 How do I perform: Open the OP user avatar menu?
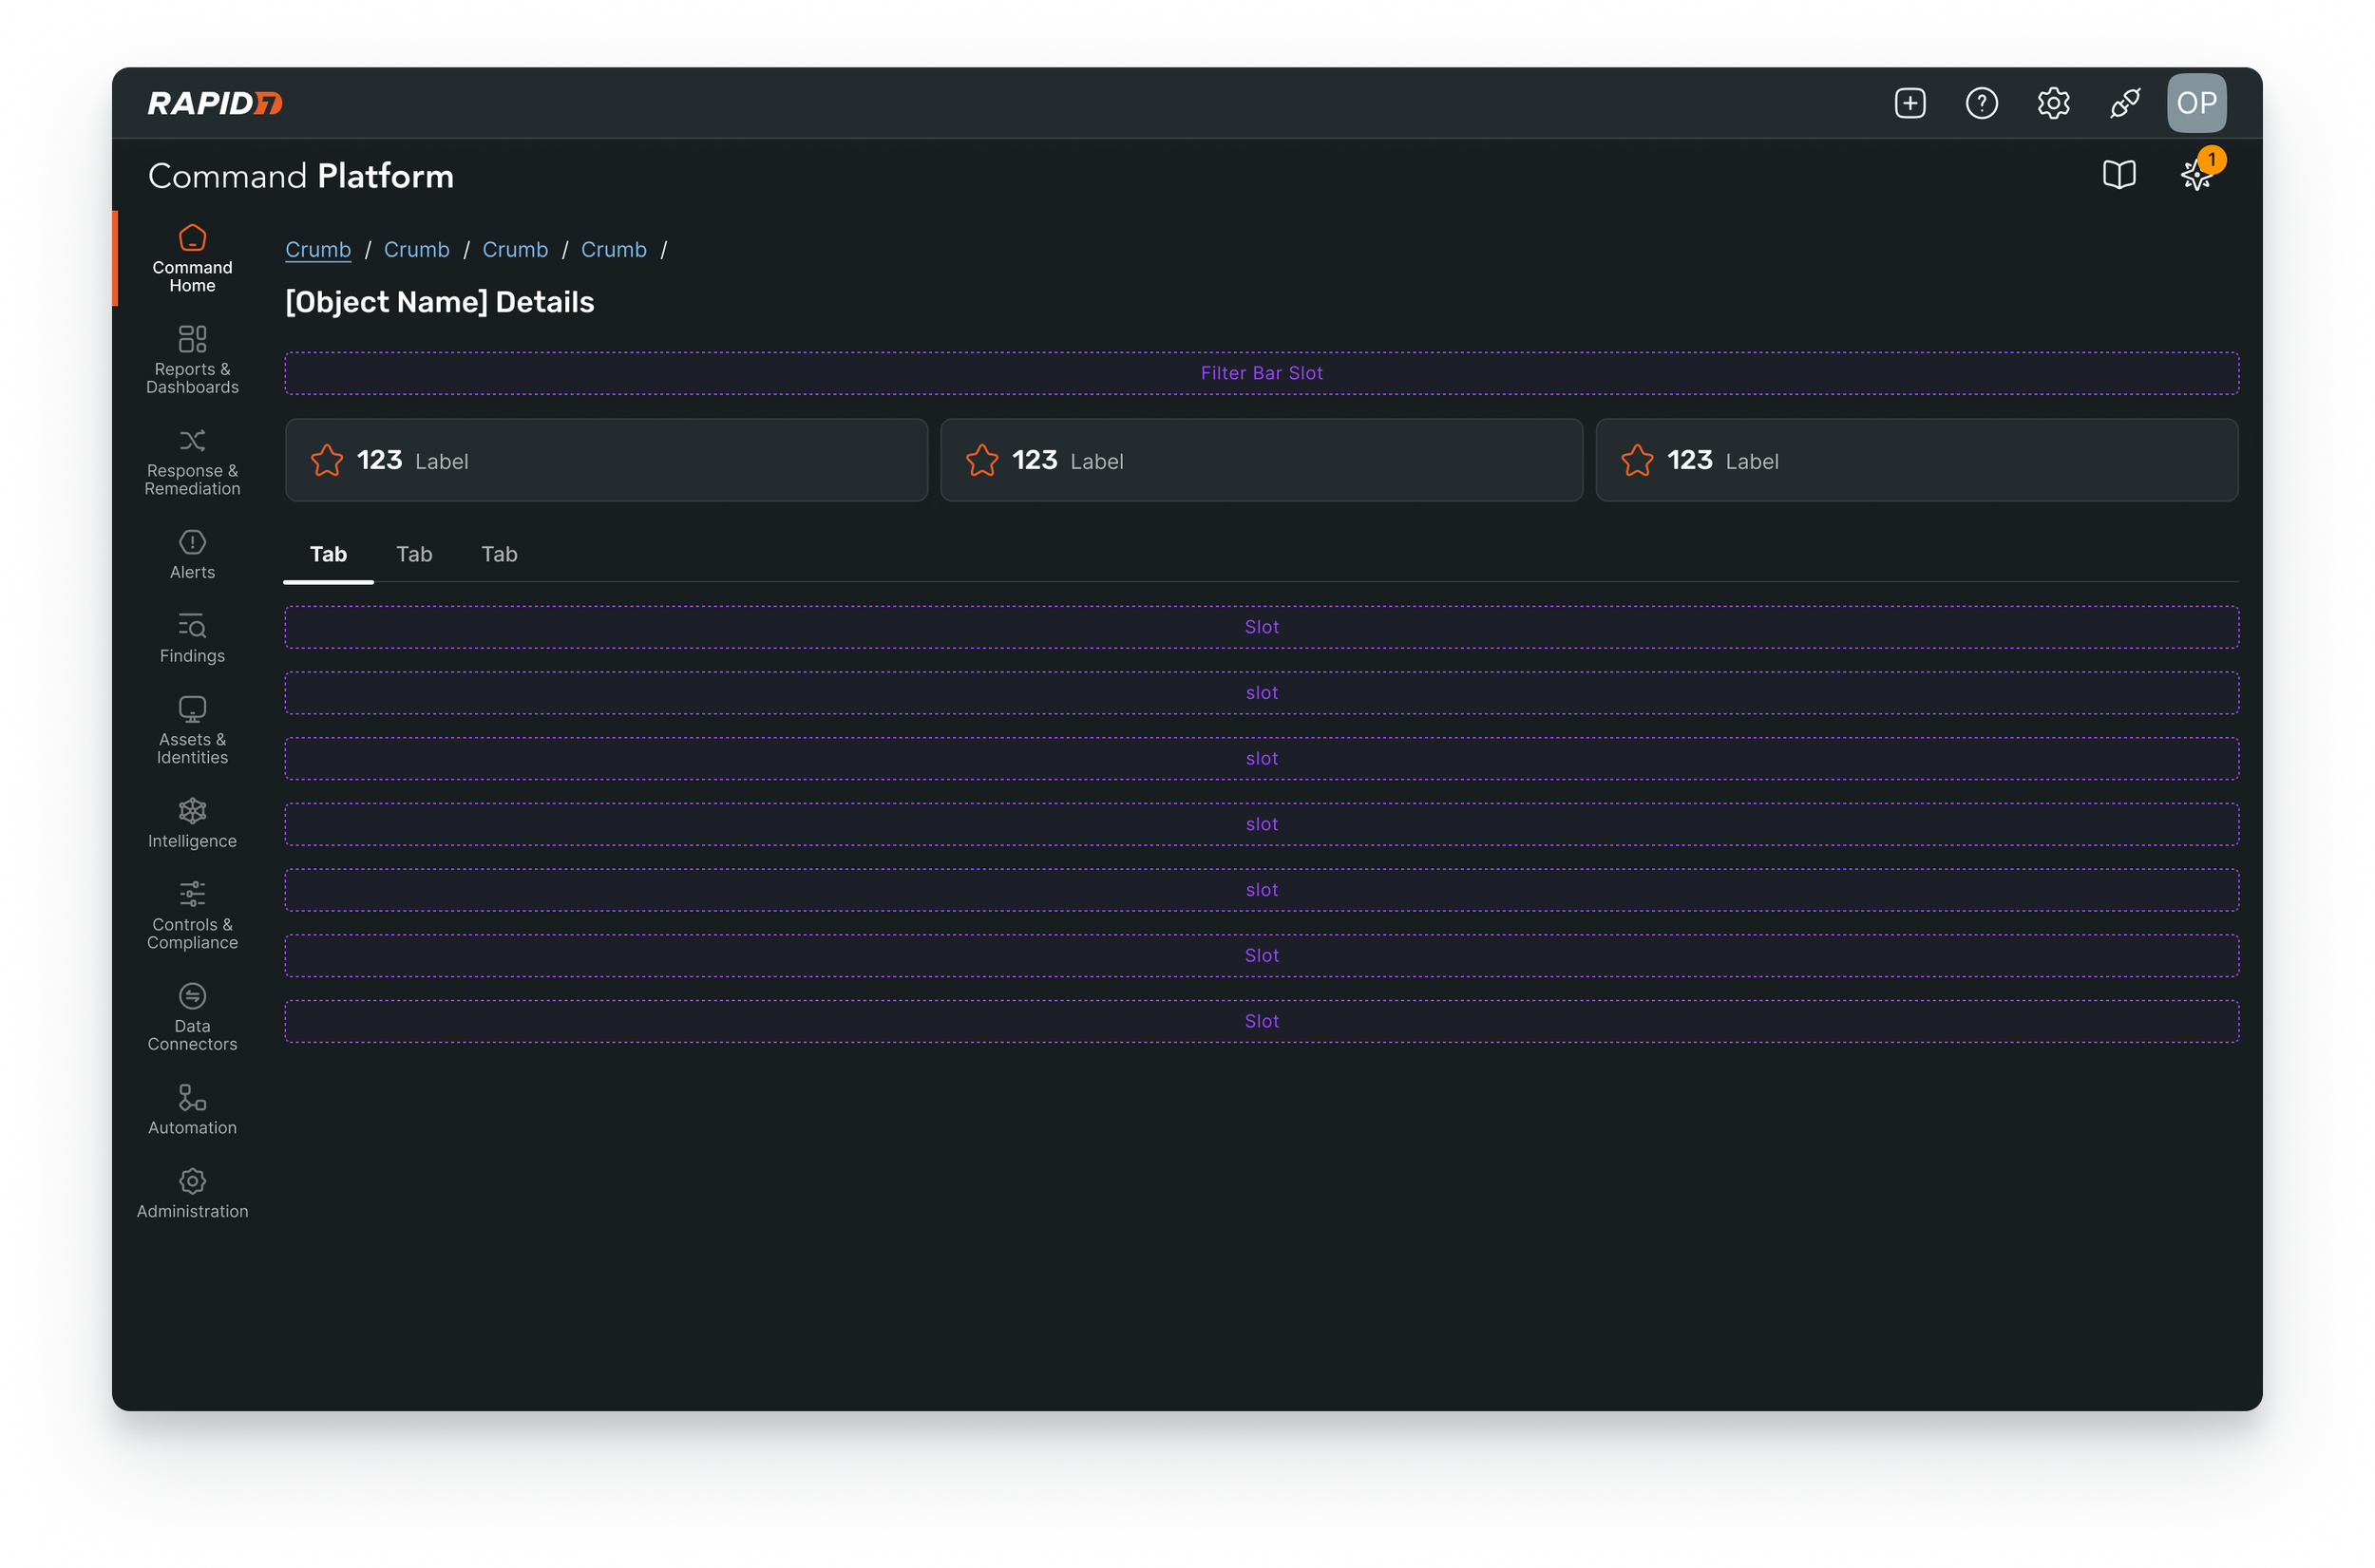point(2196,103)
